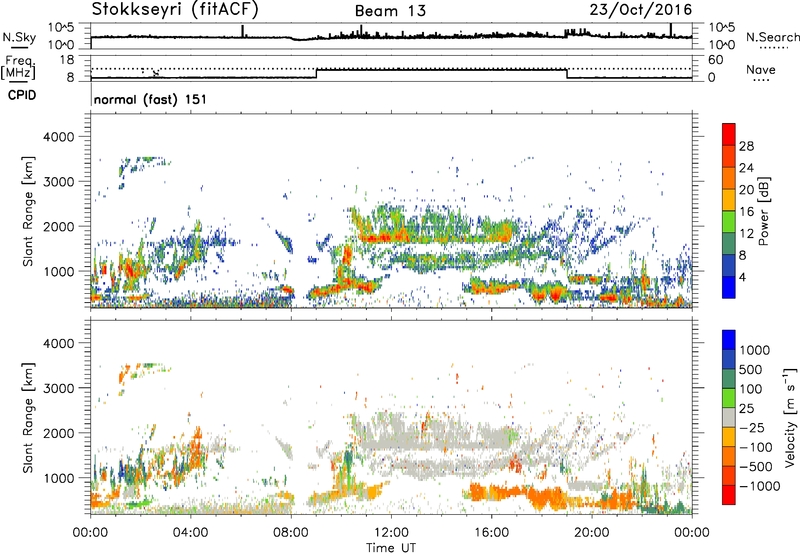Click the Power [dB] colorbar label

[763, 211]
